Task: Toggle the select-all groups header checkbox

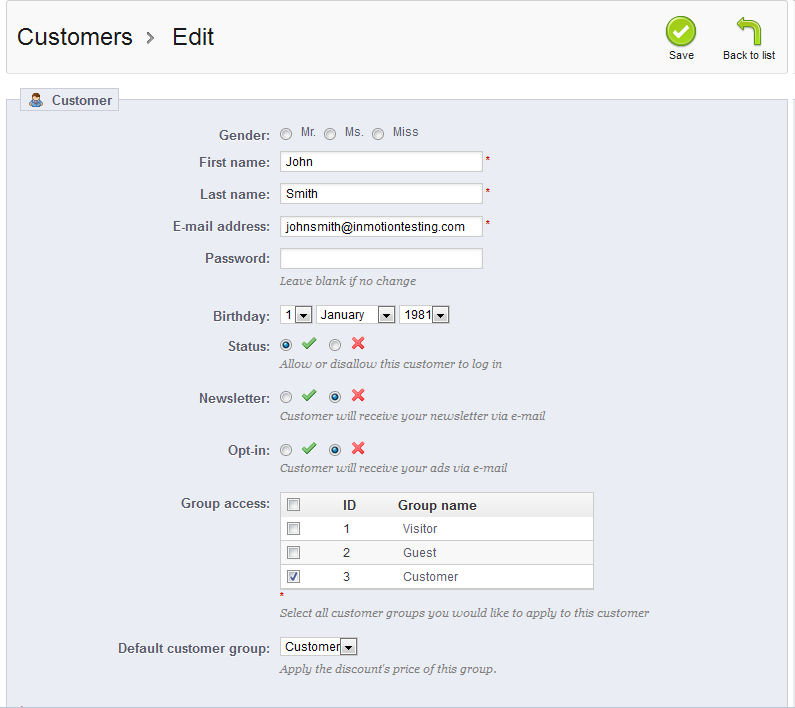Action: [294, 505]
